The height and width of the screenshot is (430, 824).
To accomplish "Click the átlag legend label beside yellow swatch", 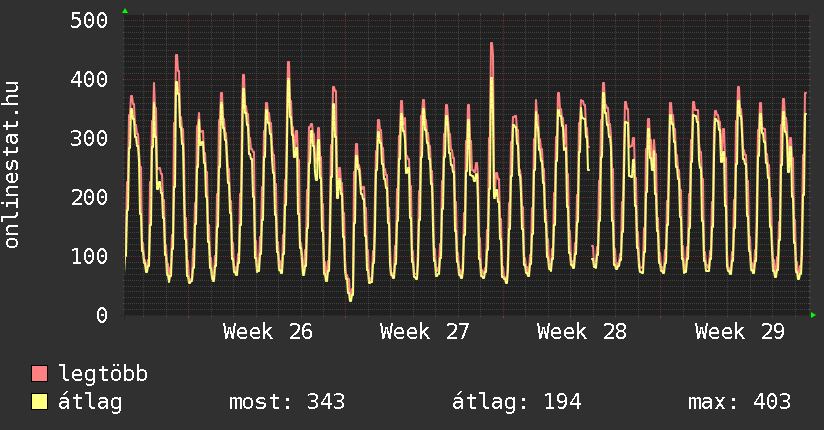I will click(90, 402).
